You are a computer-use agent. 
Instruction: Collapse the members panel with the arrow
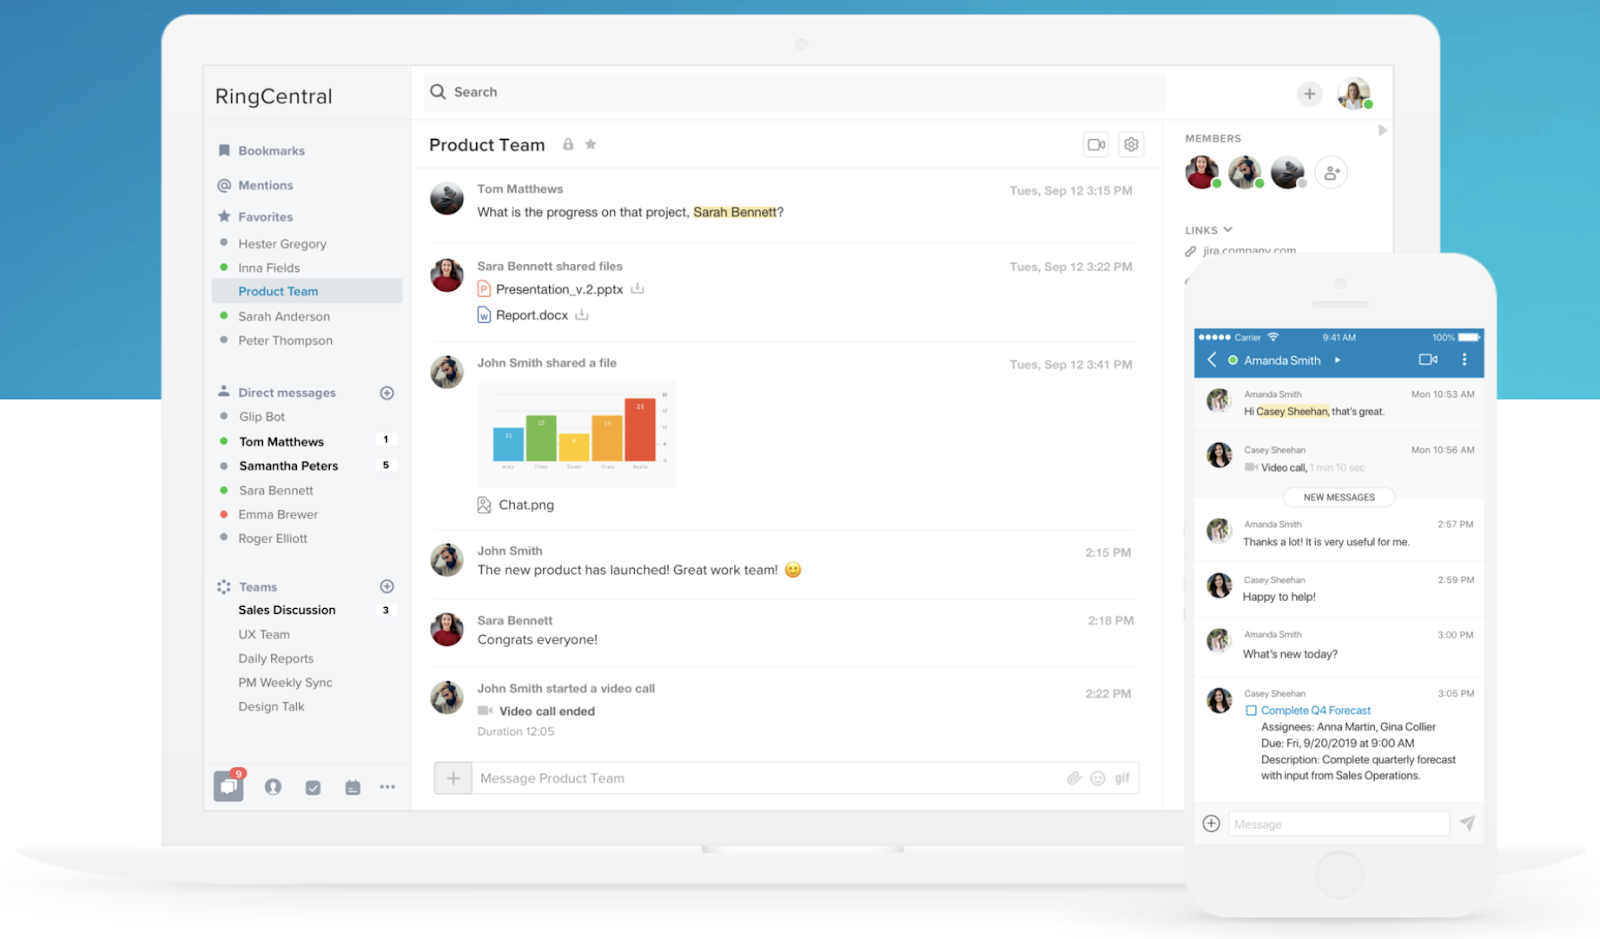click(x=1383, y=130)
